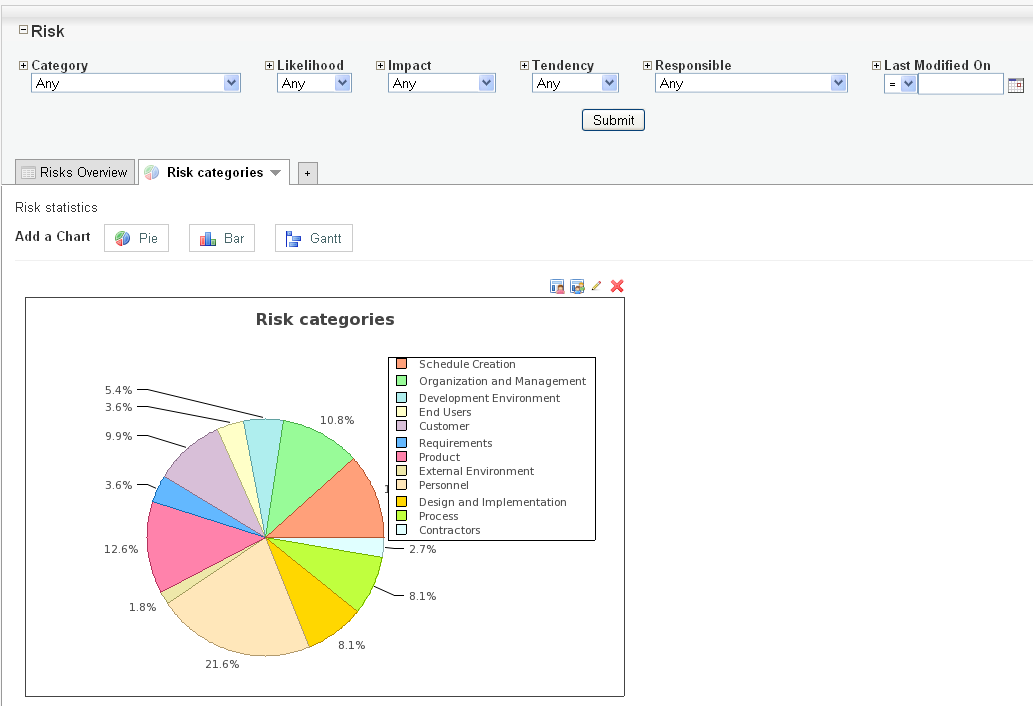Delete the Risk categories chart
The width and height of the screenshot is (1033, 706).
pyautogui.click(x=617, y=286)
